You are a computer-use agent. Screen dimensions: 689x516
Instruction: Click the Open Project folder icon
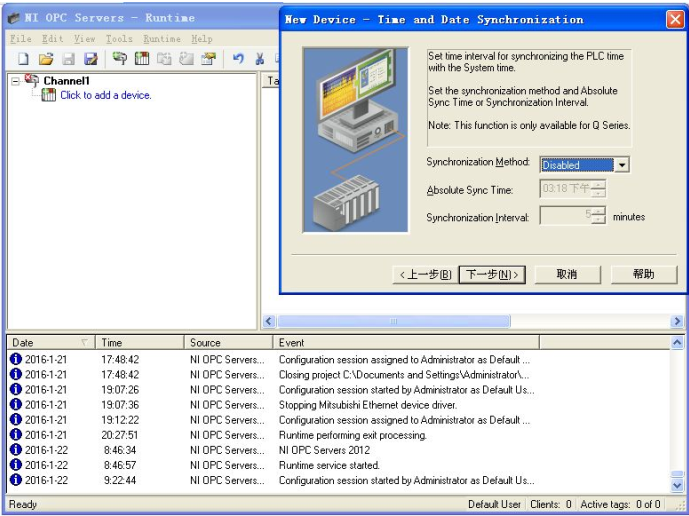pyautogui.click(x=46, y=58)
